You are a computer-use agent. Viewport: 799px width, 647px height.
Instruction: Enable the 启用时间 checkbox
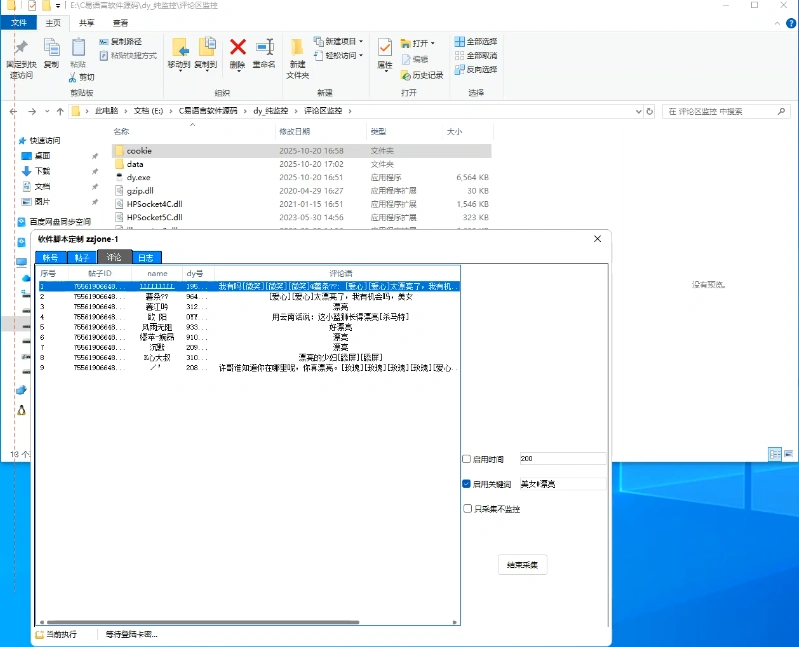[x=467, y=459]
